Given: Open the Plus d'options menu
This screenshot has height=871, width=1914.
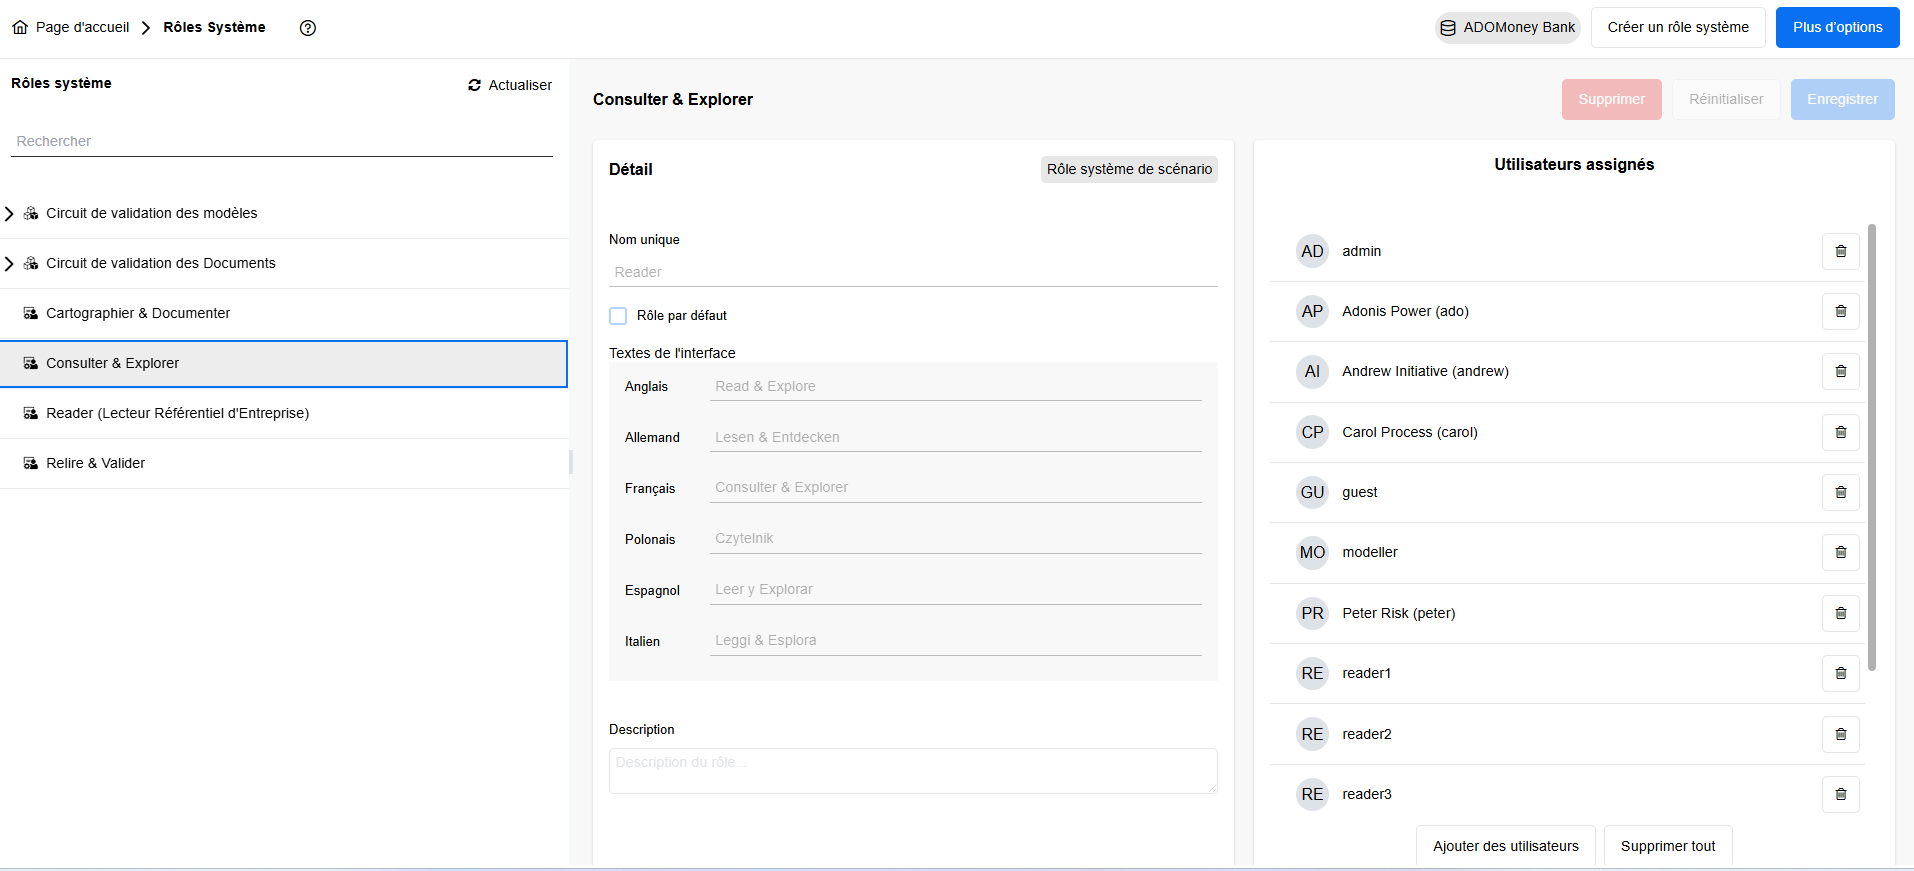Looking at the screenshot, I should tap(1837, 28).
